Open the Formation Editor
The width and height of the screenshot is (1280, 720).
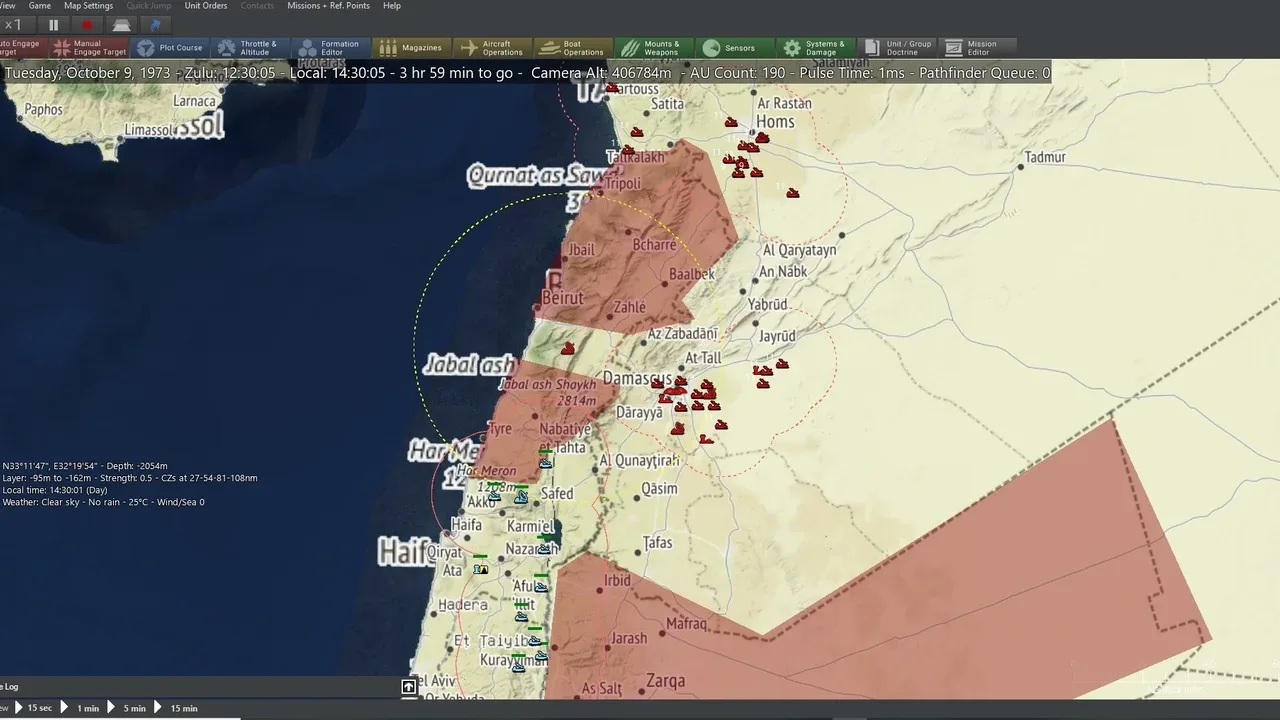pyautogui.click(x=329, y=48)
